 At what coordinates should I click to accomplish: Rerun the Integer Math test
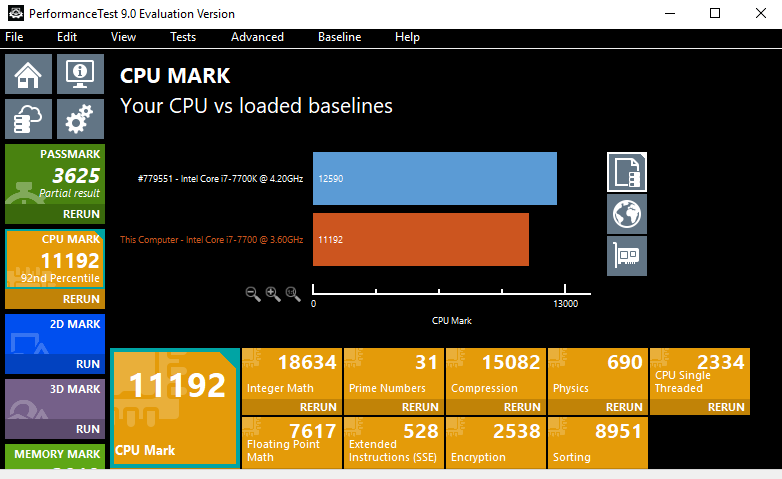318,407
